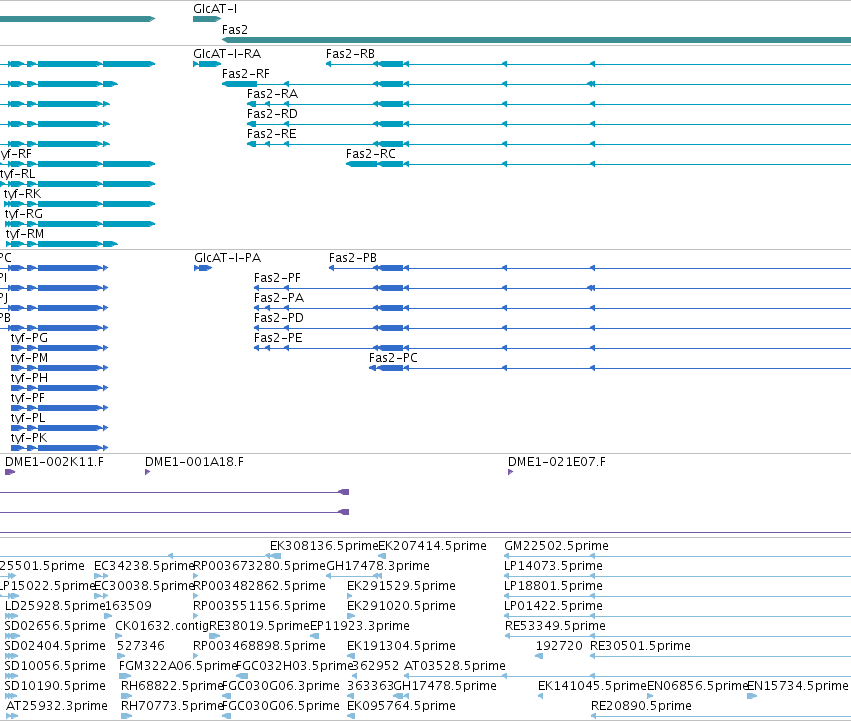Select the Fas2-PC protein label

click(x=393, y=358)
